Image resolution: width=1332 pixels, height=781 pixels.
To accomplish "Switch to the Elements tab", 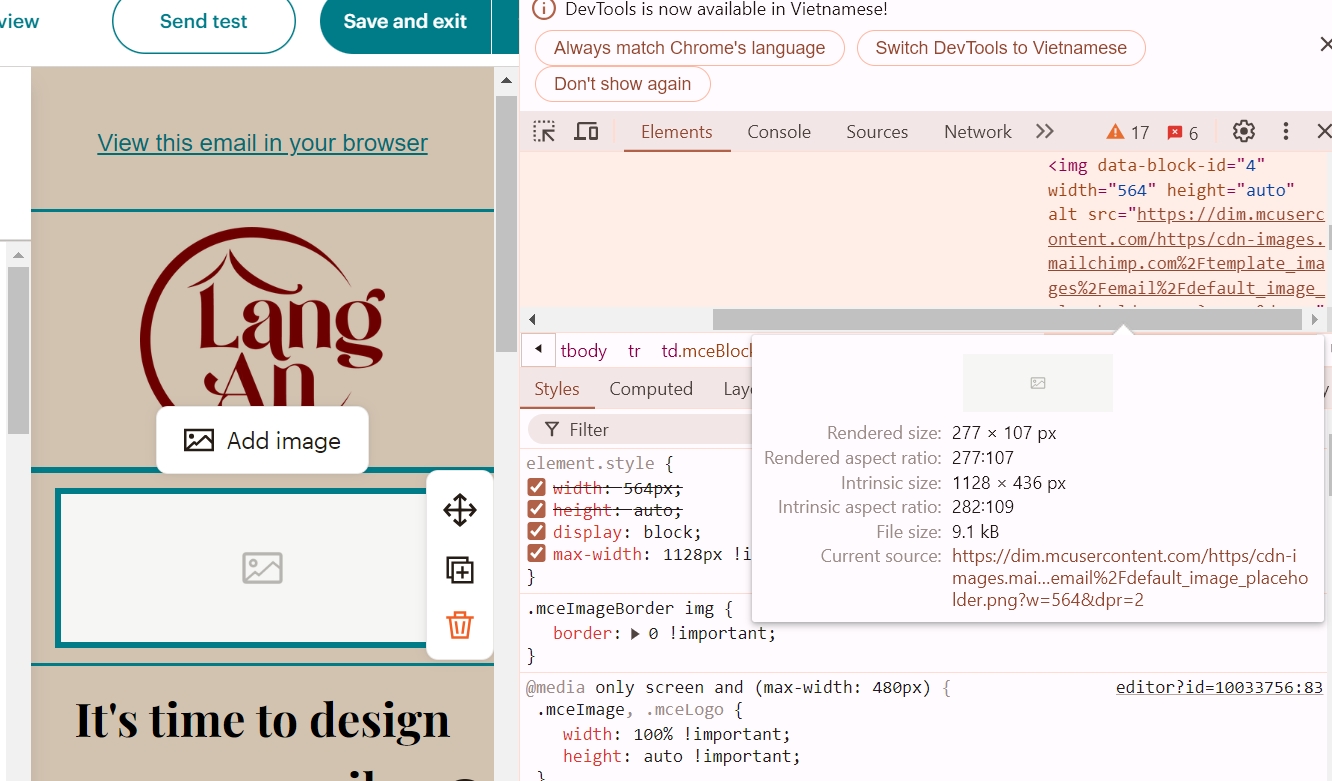I will [x=677, y=132].
